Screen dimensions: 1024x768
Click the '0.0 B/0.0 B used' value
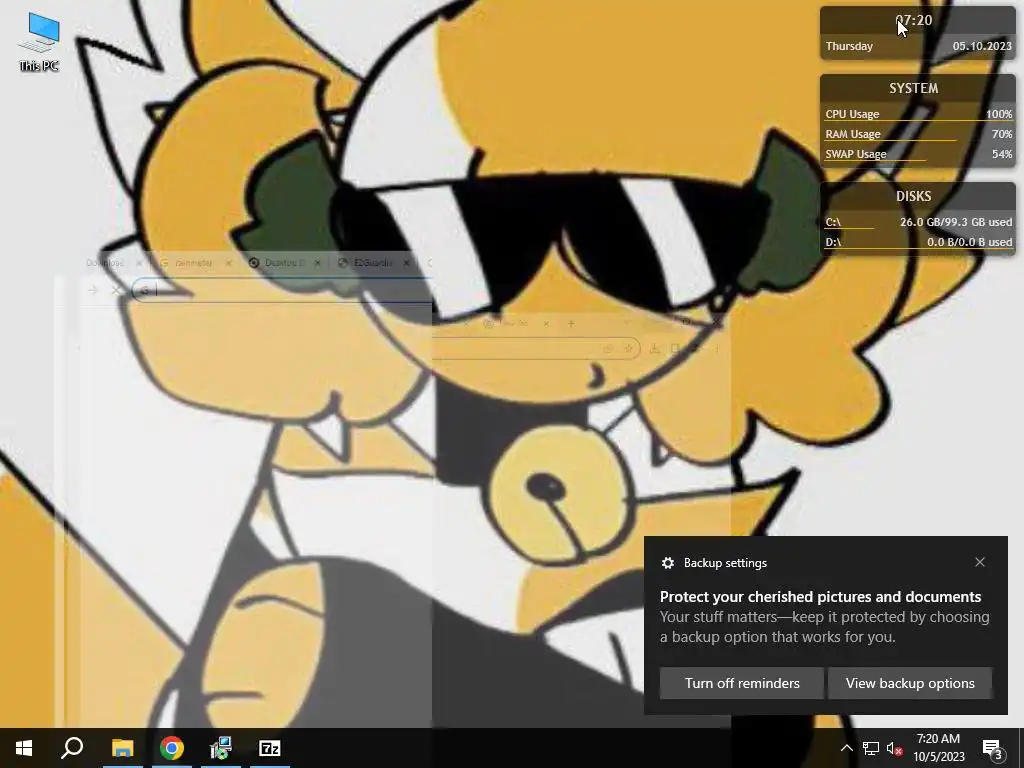tap(970, 242)
